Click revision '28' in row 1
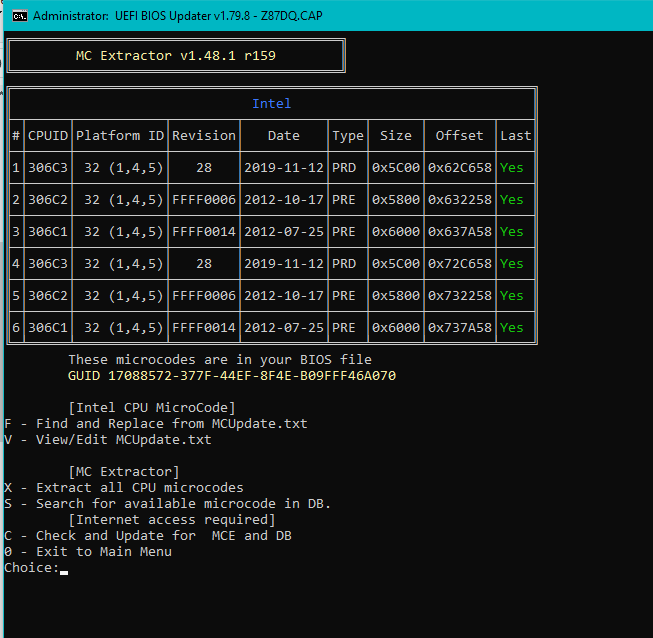This screenshot has height=638, width=653. point(204,168)
